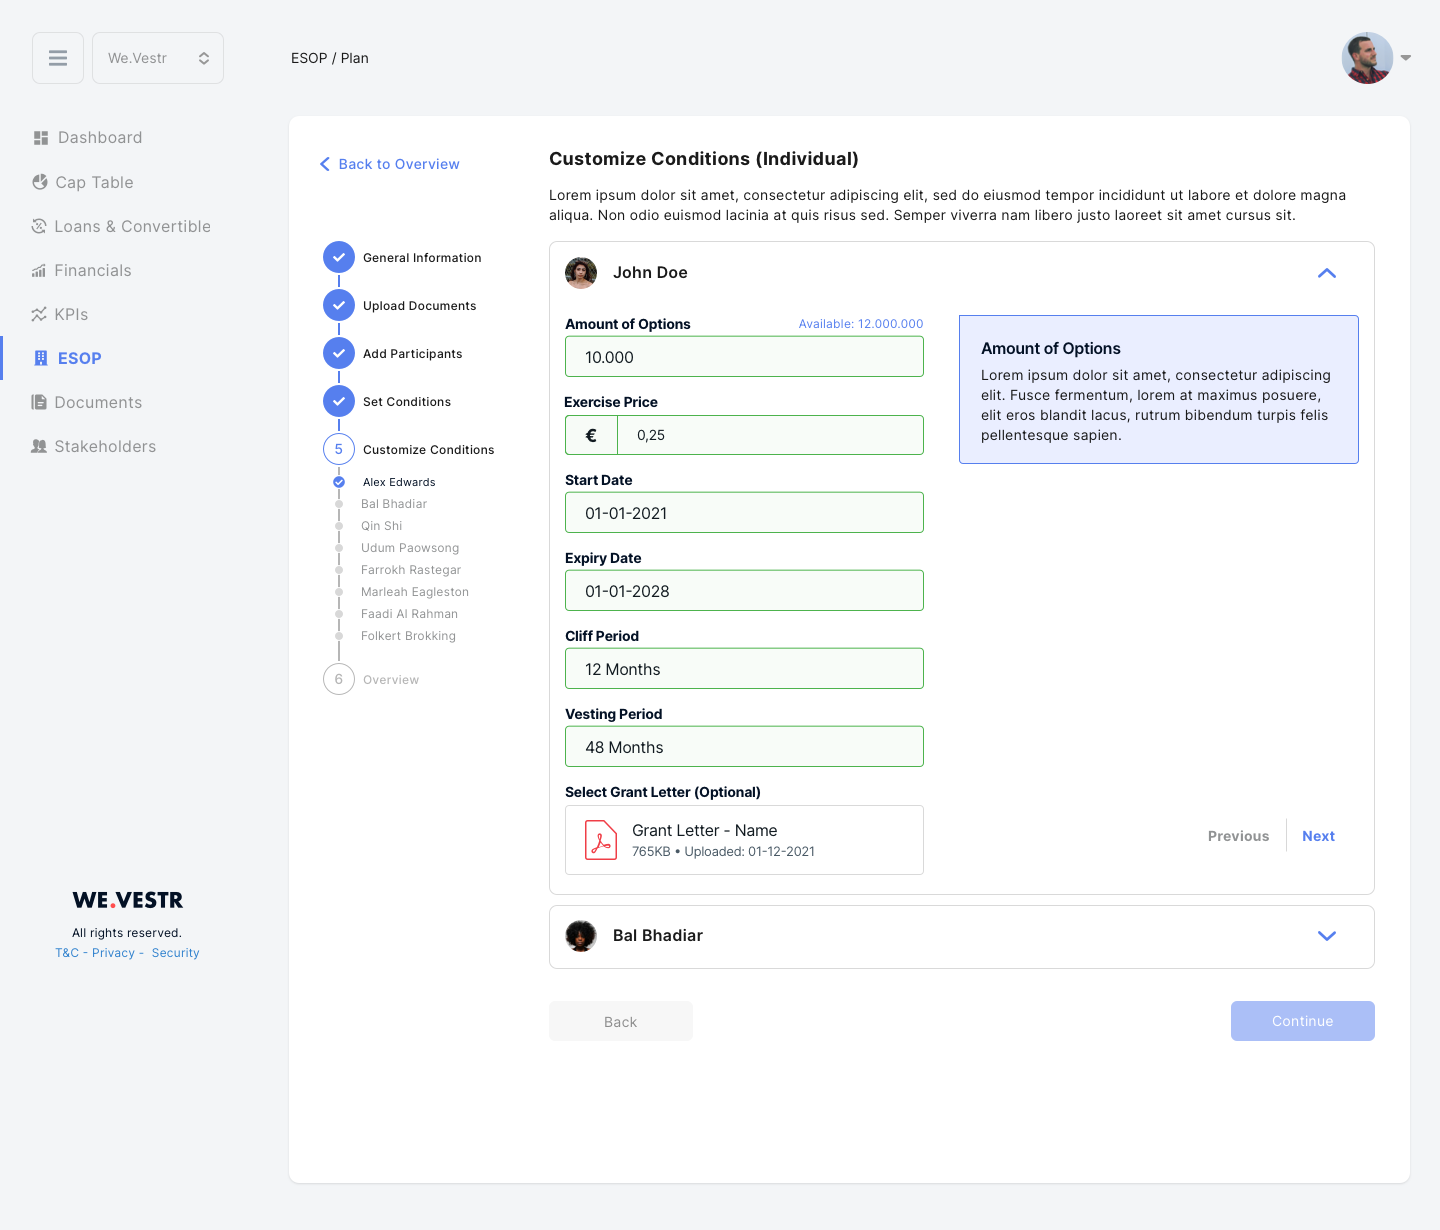
Task: Click the Amount of Options input field
Action: tap(744, 357)
